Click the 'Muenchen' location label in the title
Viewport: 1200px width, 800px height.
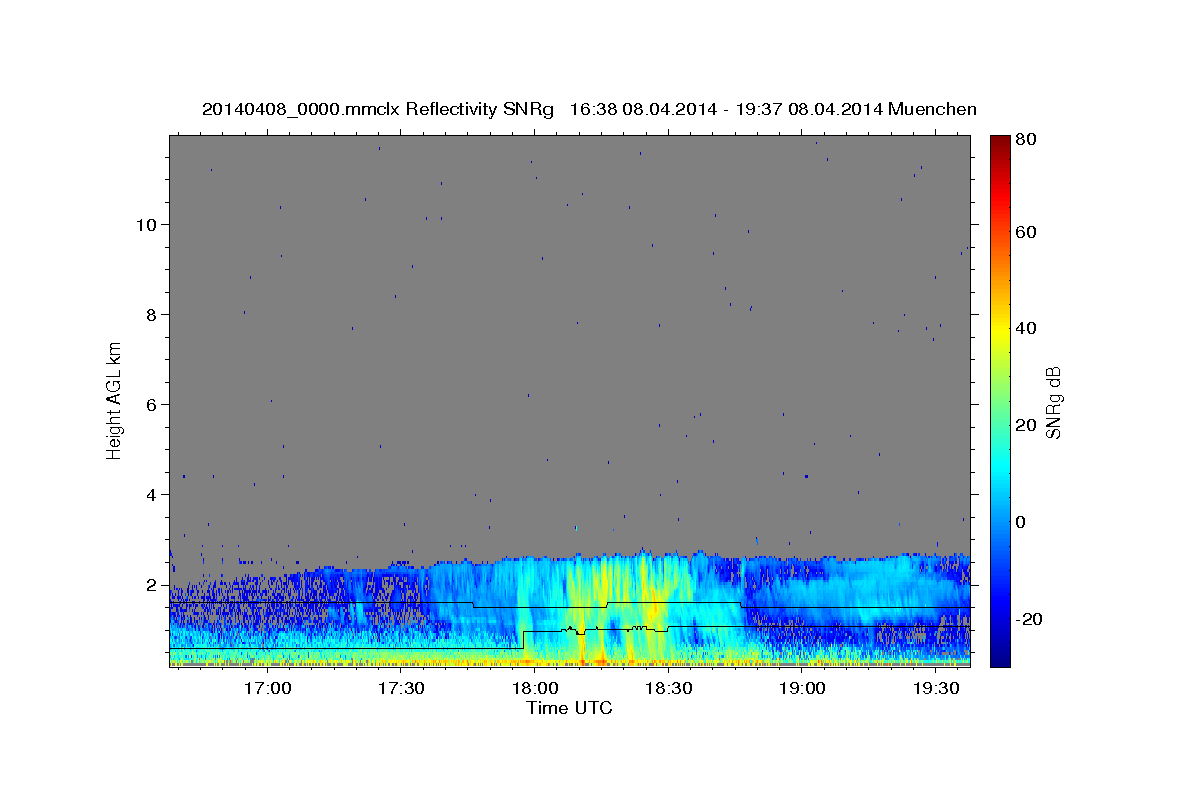932,109
